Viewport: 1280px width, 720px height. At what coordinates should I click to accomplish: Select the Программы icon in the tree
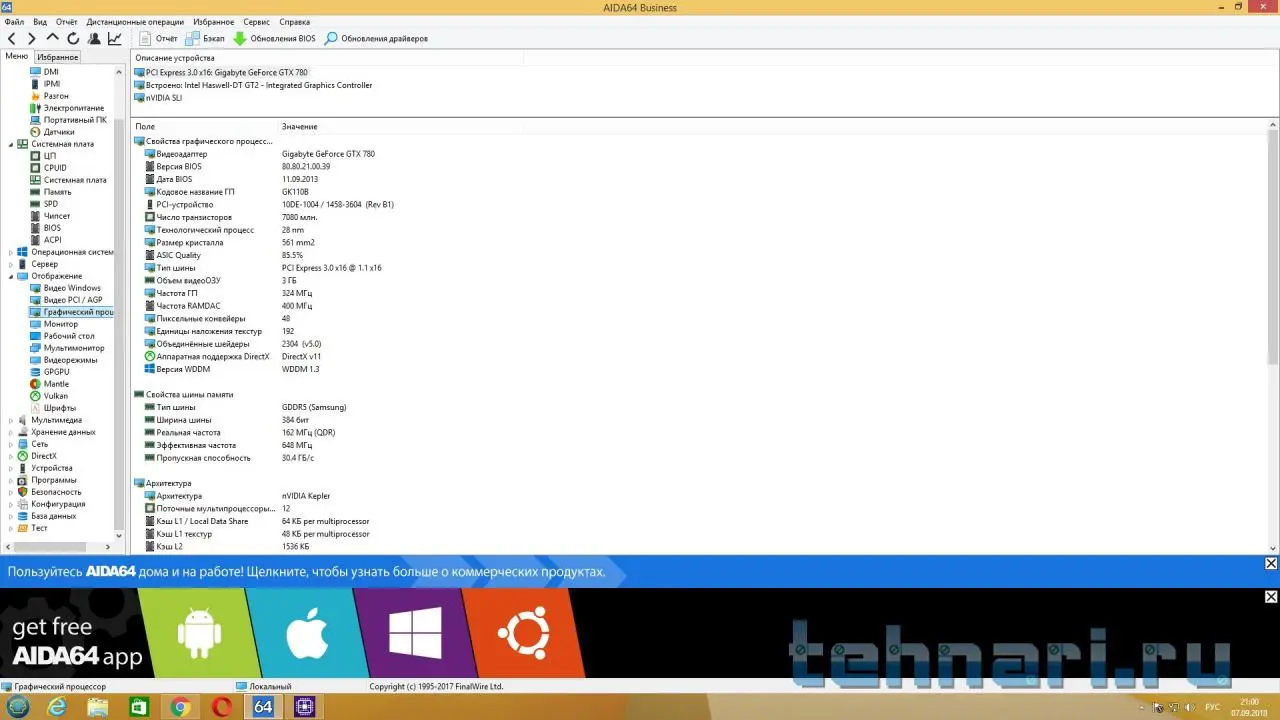(23, 480)
